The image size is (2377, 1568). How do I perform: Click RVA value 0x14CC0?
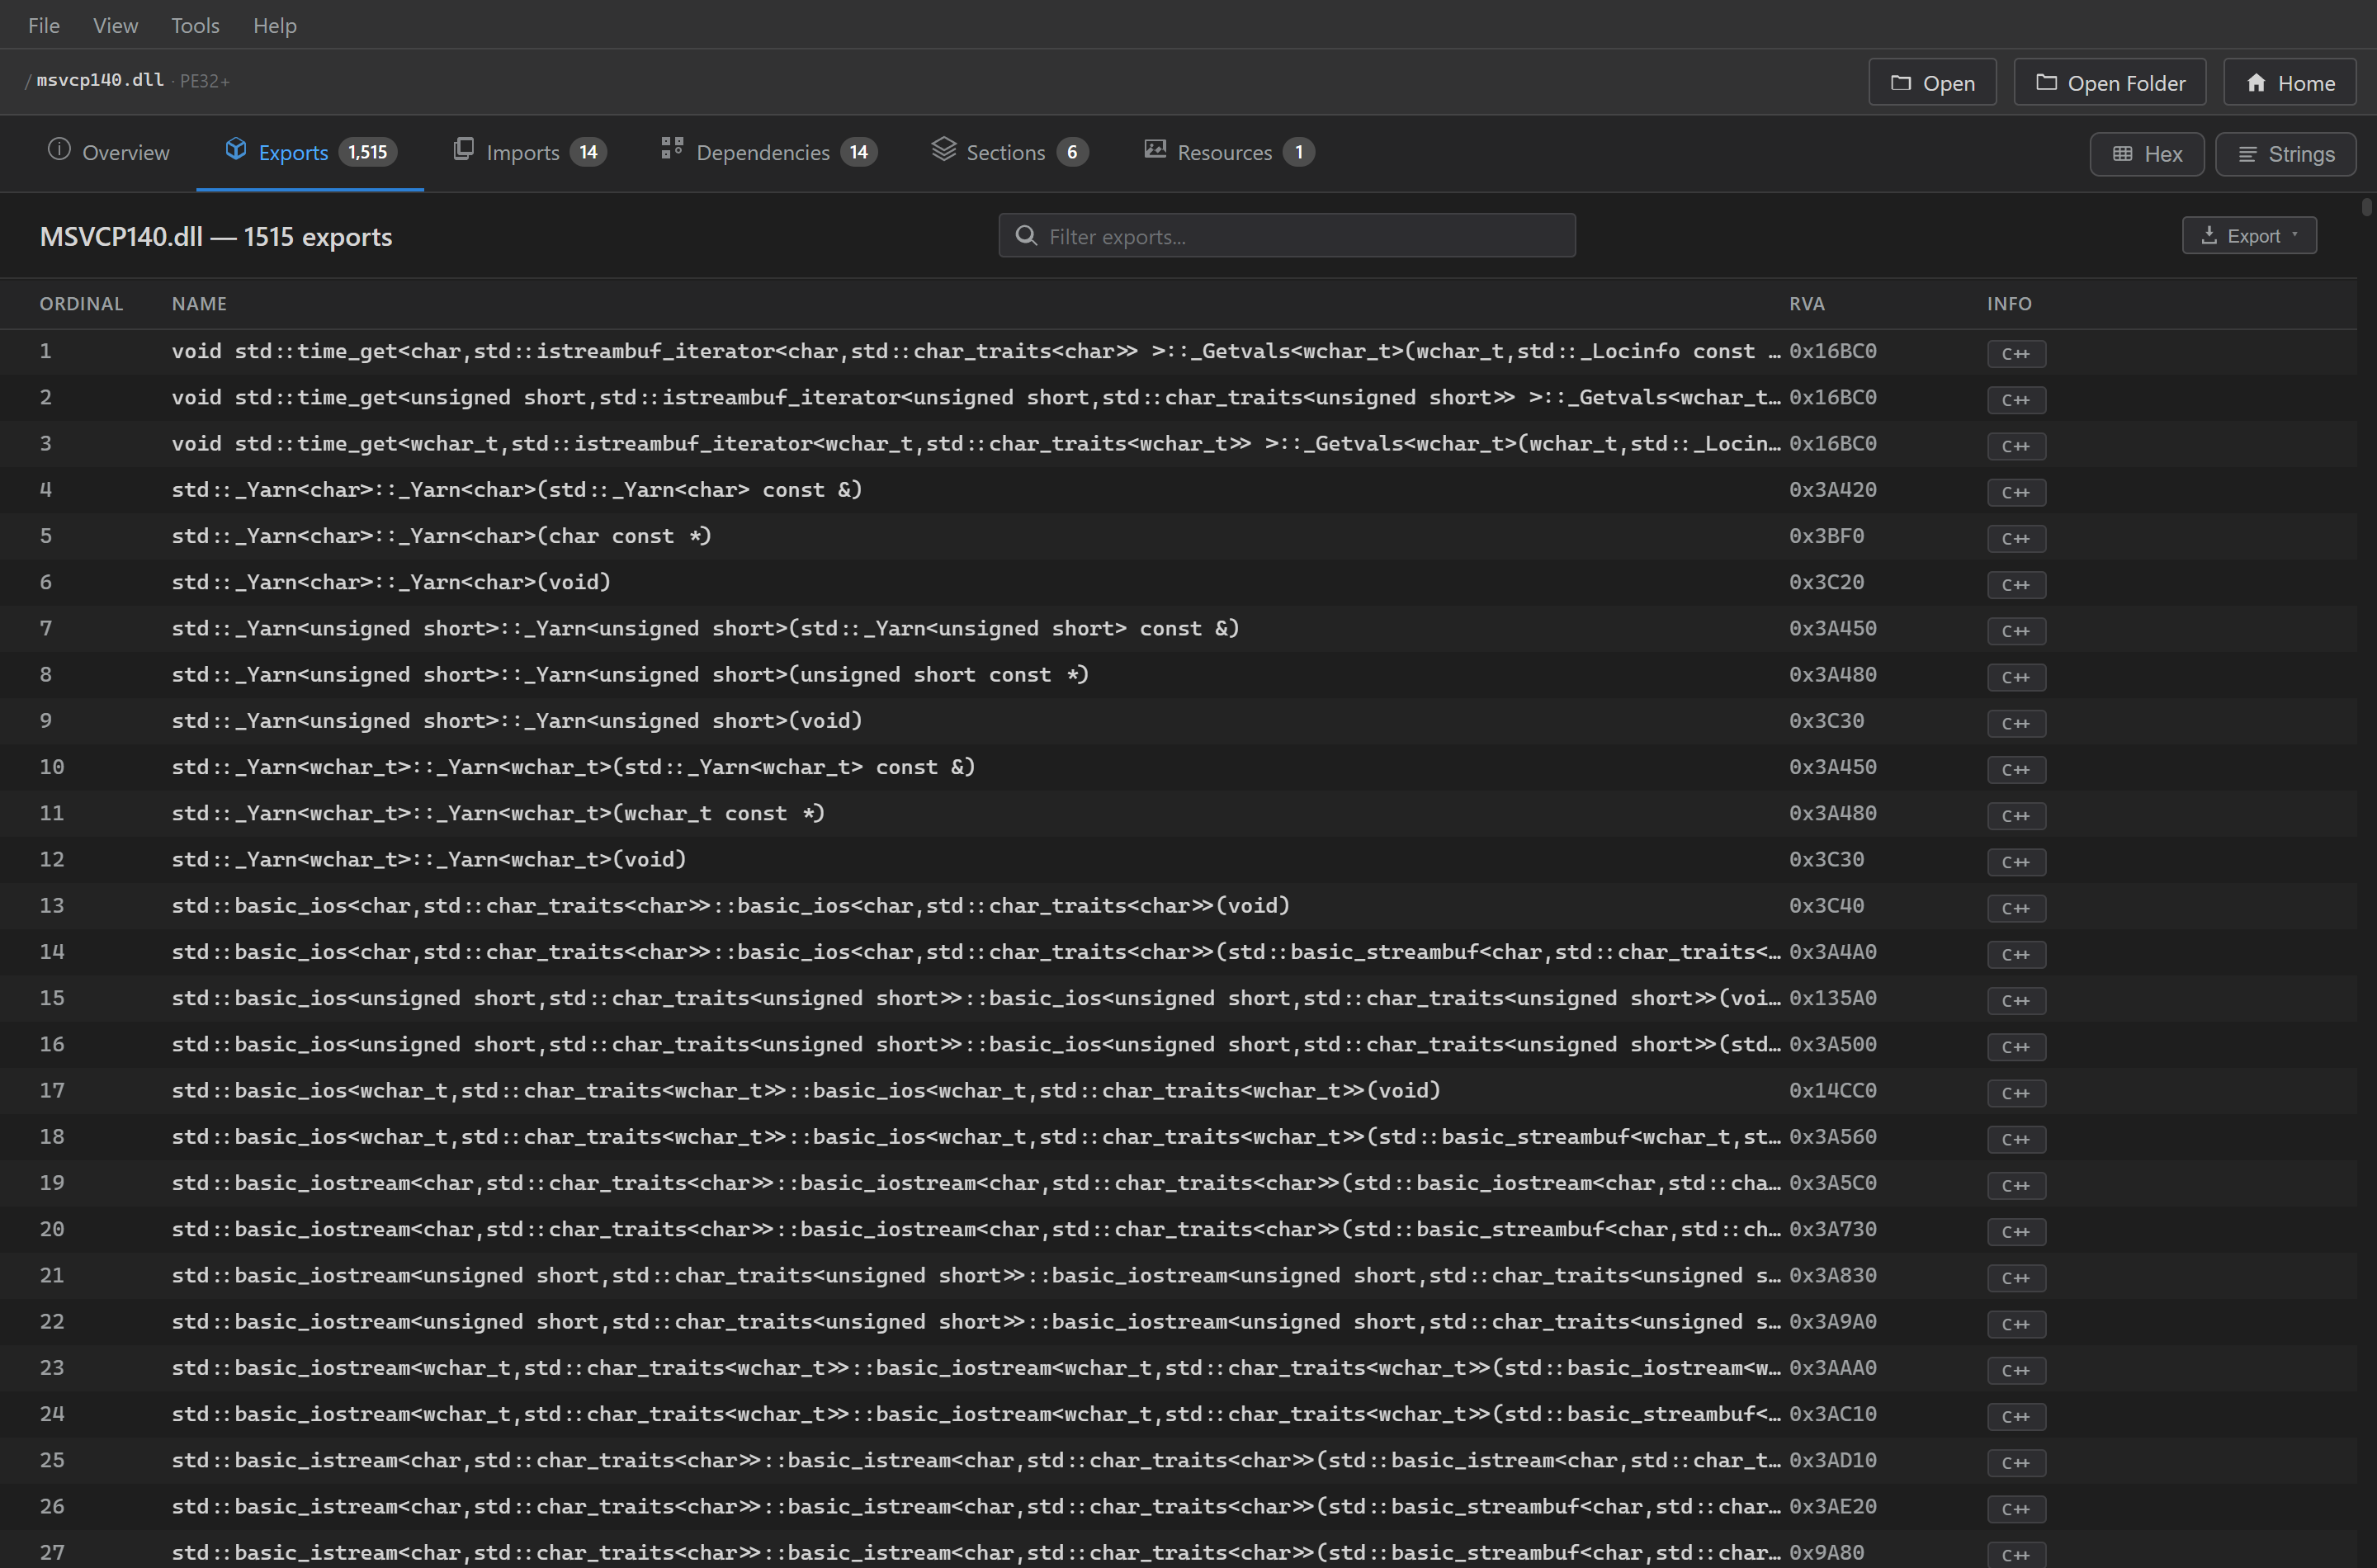[1833, 1090]
